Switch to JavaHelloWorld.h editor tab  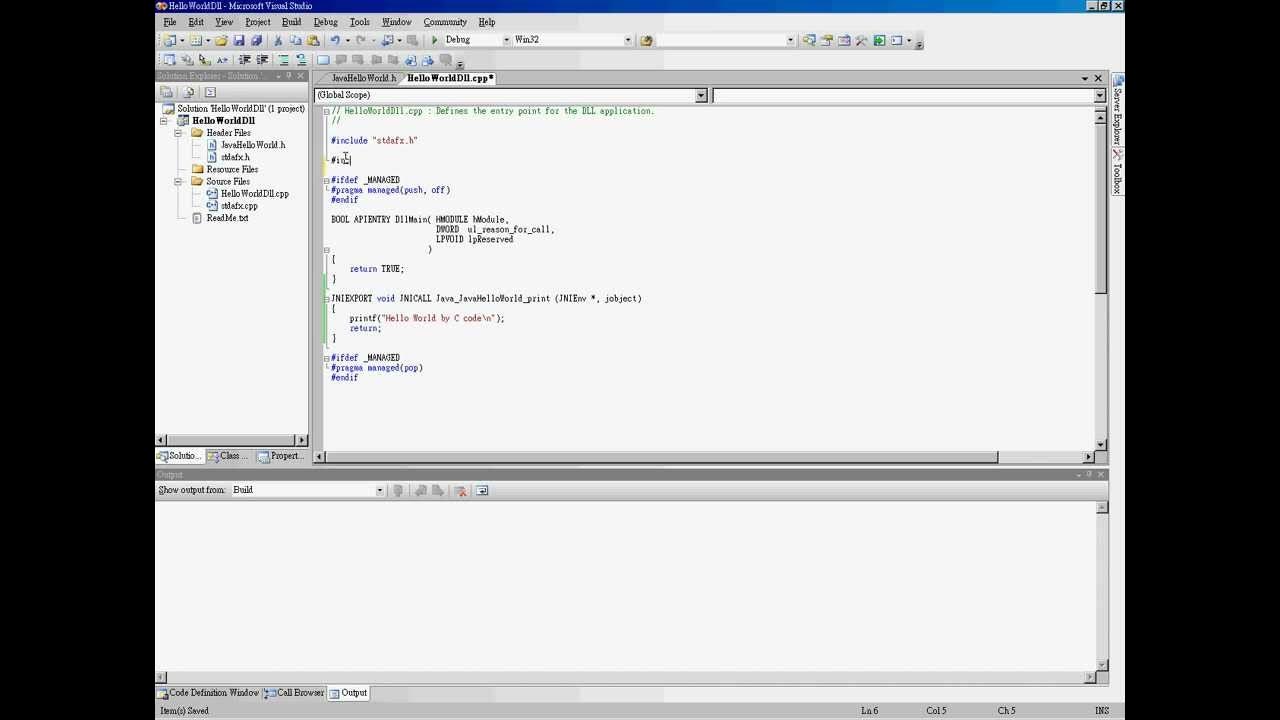coord(363,78)
